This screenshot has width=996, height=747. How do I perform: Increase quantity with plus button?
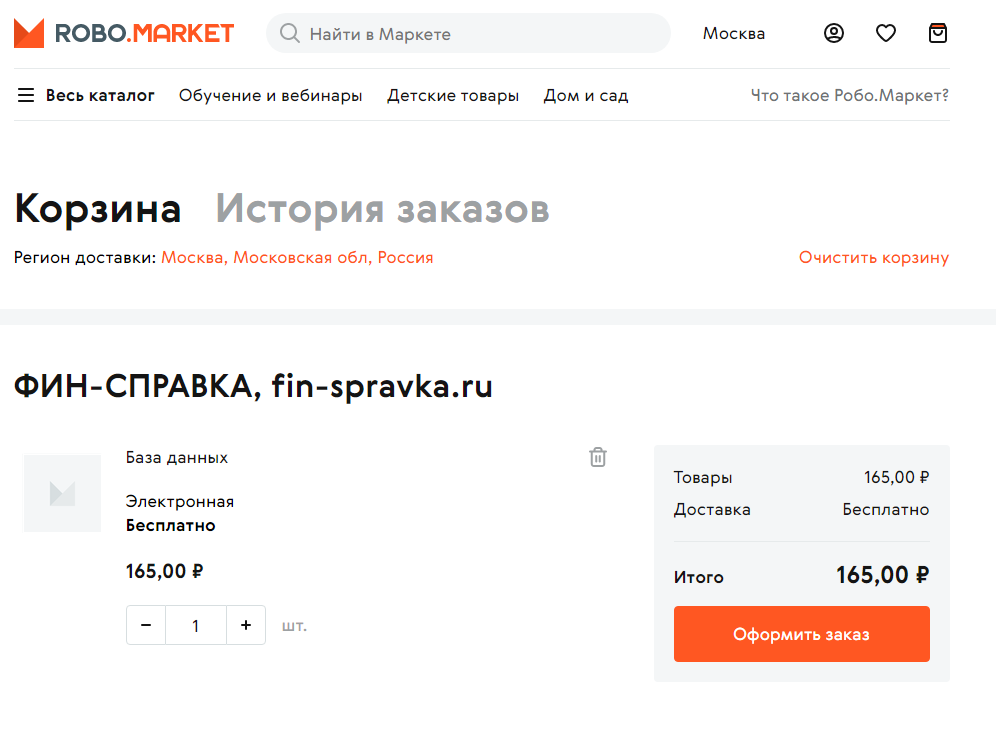(x=246, y=625)
